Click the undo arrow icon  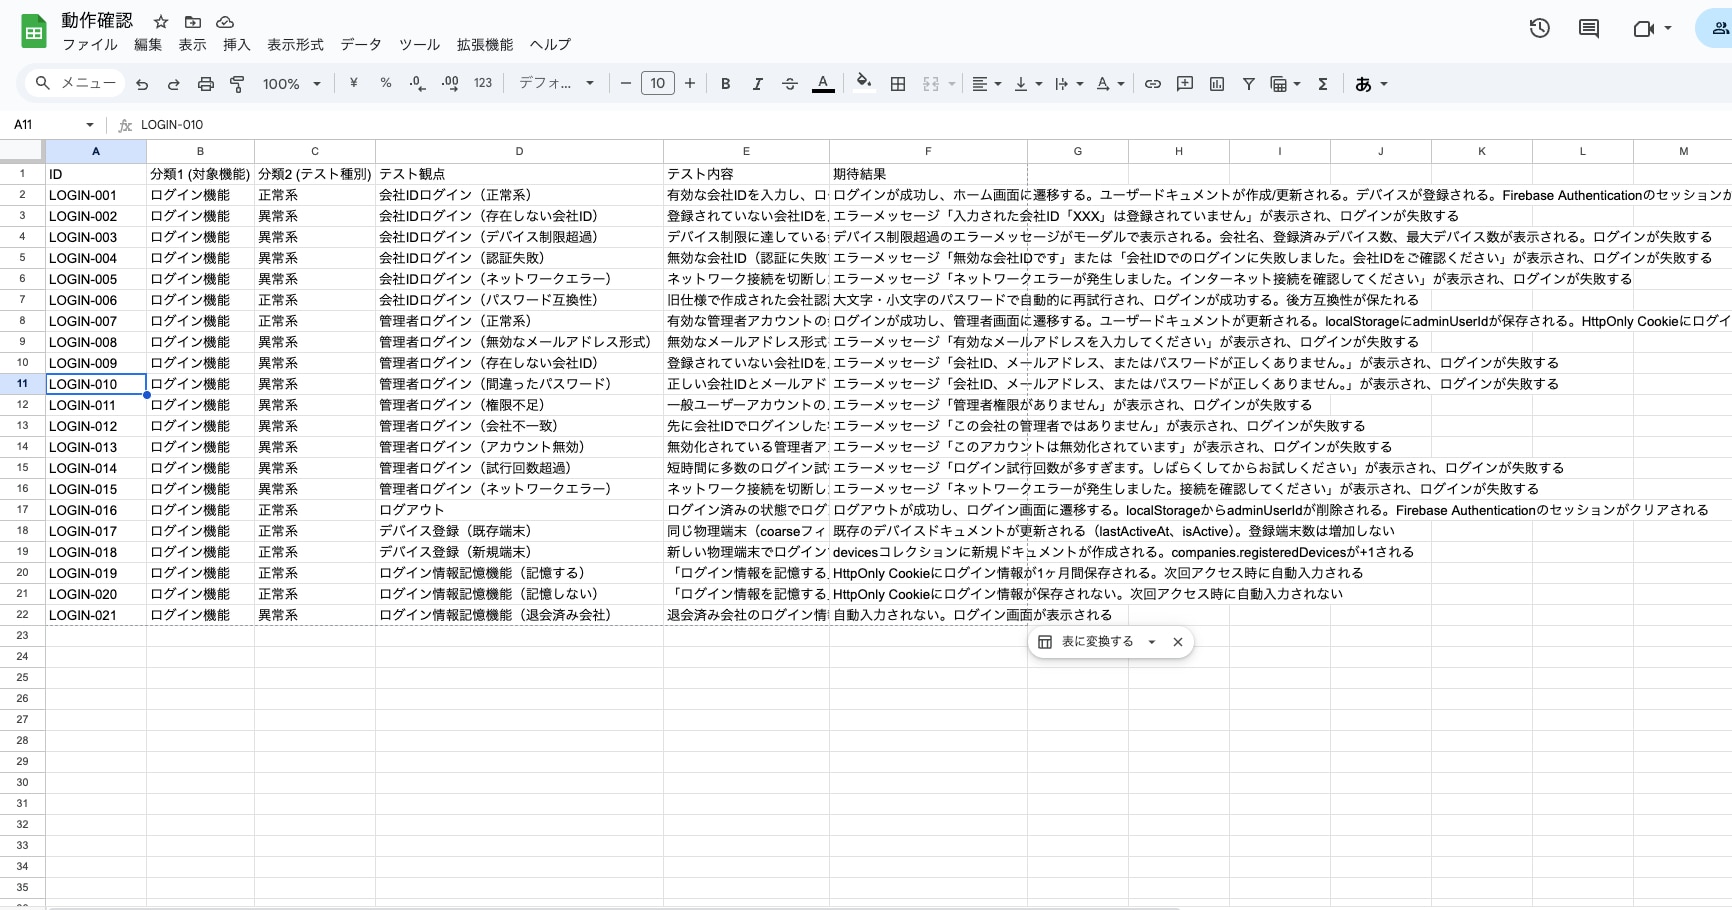tap(142, 84)
